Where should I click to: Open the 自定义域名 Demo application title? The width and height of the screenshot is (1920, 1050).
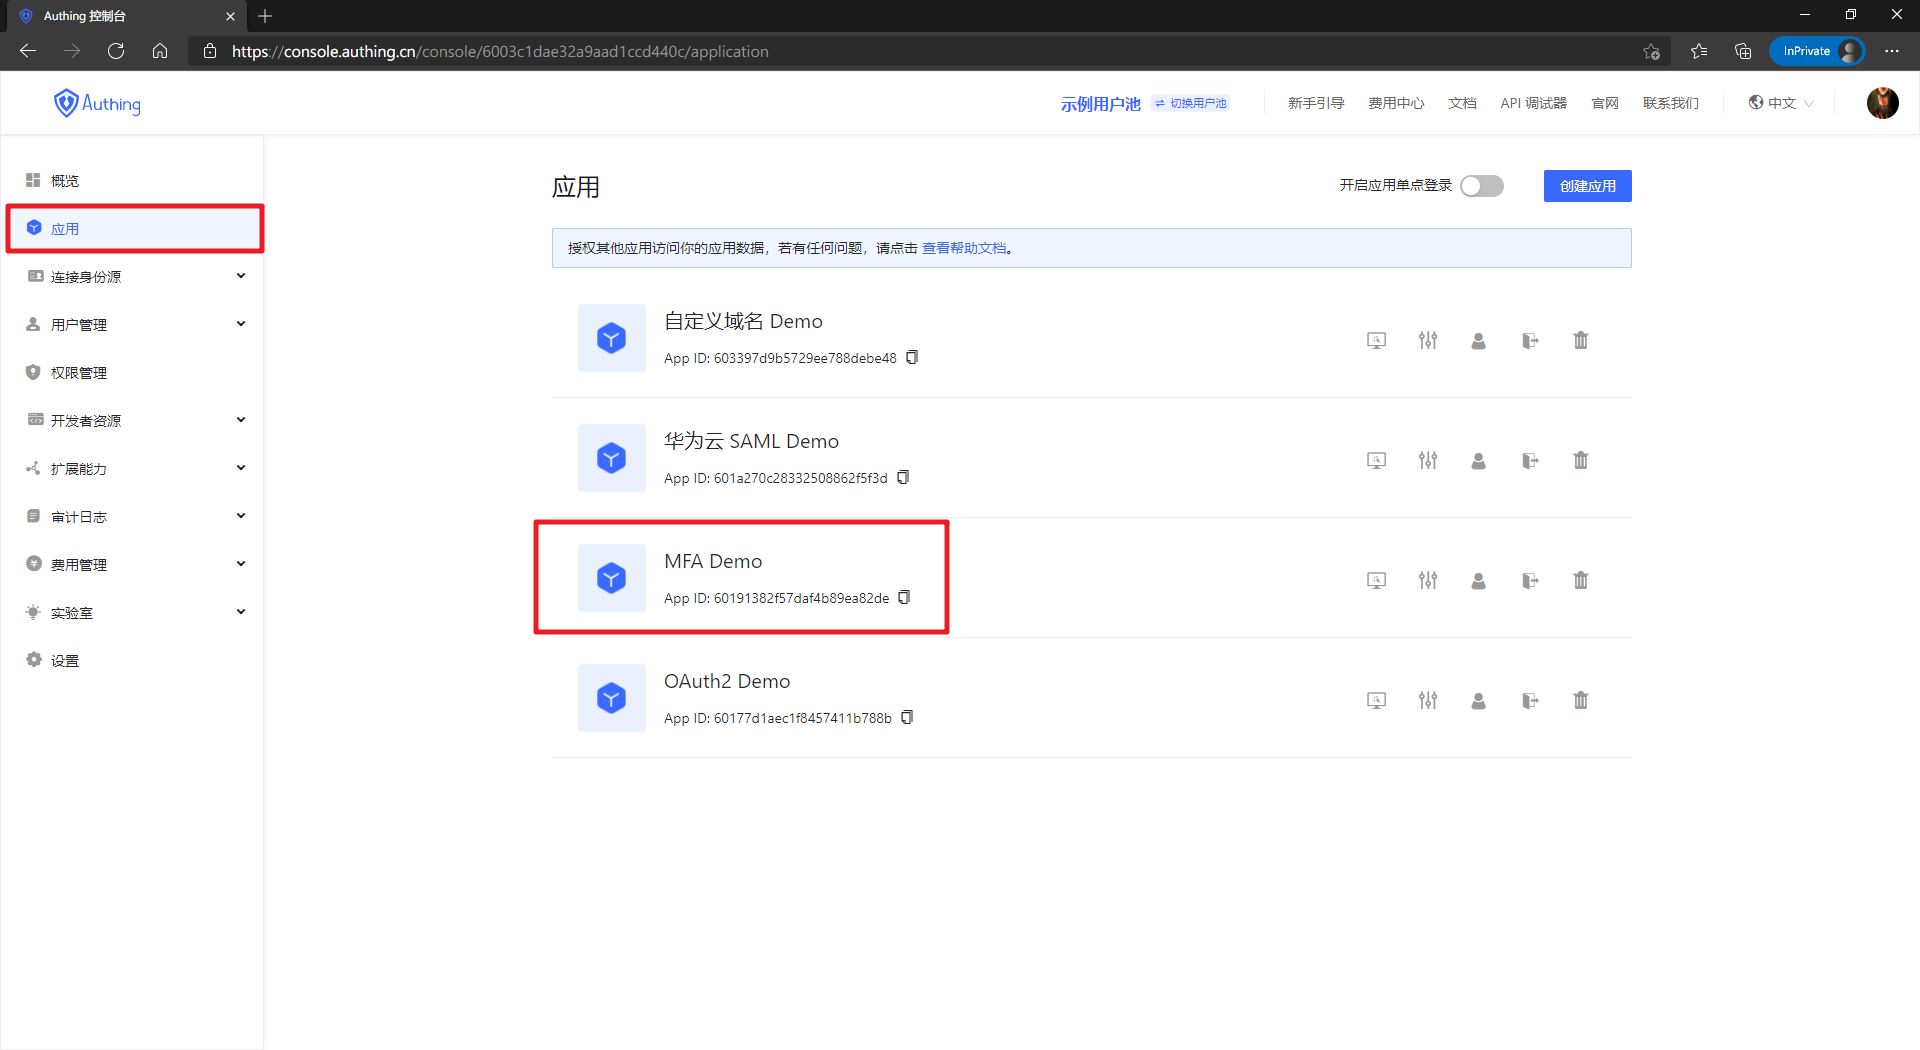tap(743, 321)
